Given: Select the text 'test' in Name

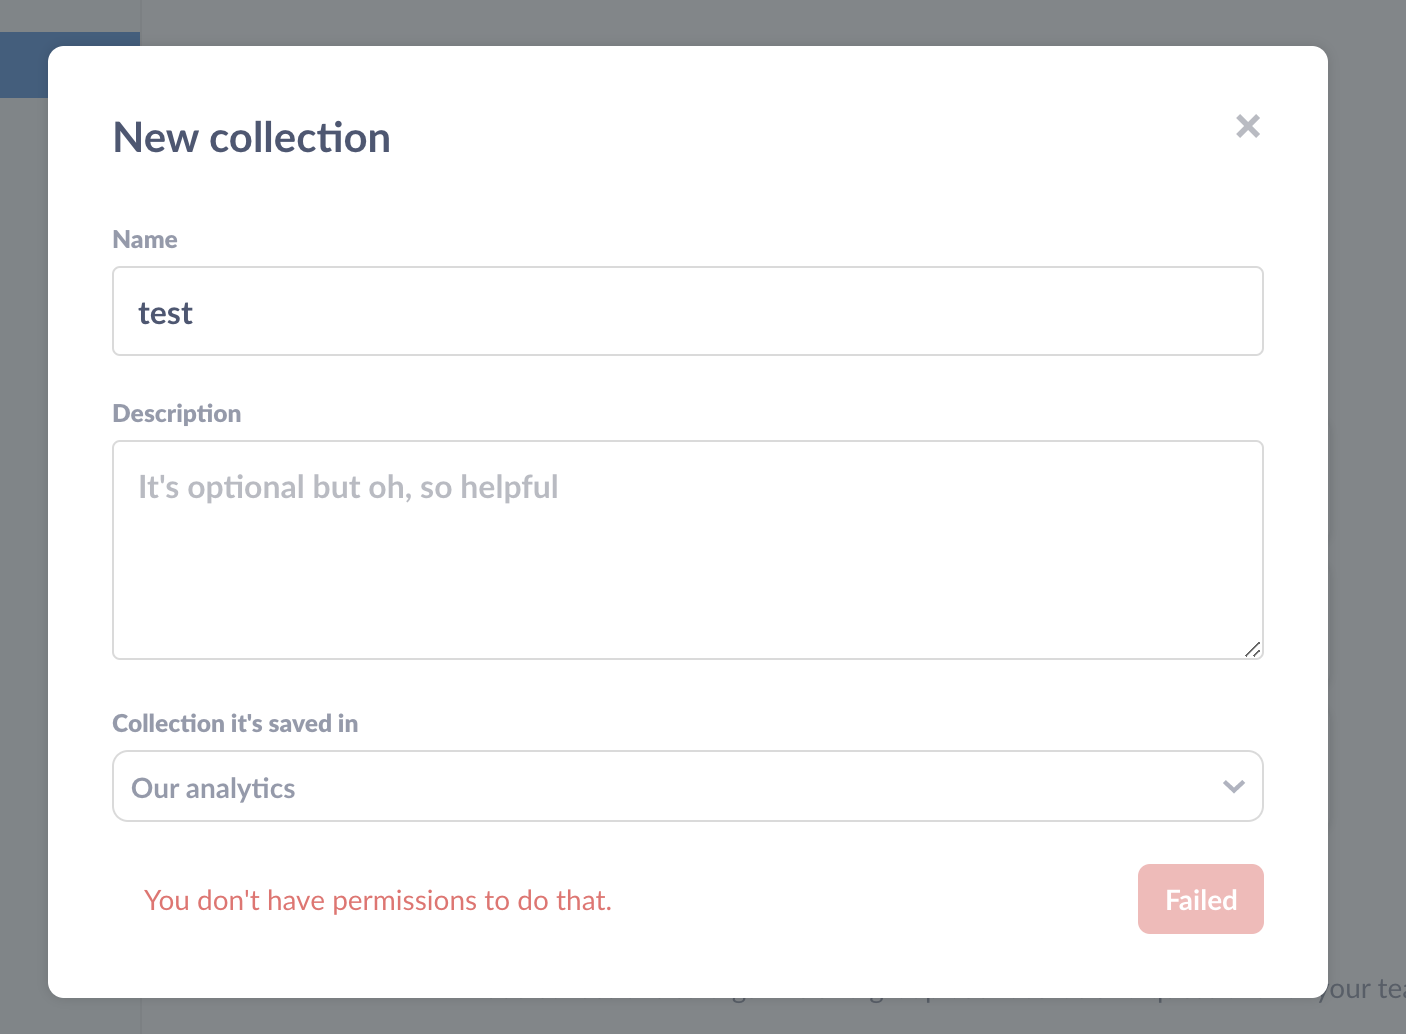Looking at the screenshot, I should tap(165, 312).
